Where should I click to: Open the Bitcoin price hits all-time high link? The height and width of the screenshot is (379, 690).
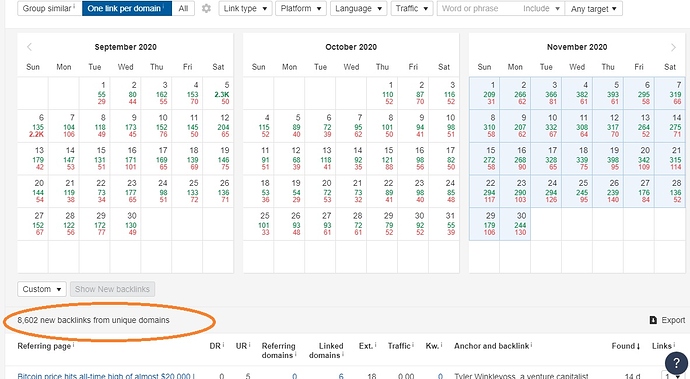[x=106, y=376]
